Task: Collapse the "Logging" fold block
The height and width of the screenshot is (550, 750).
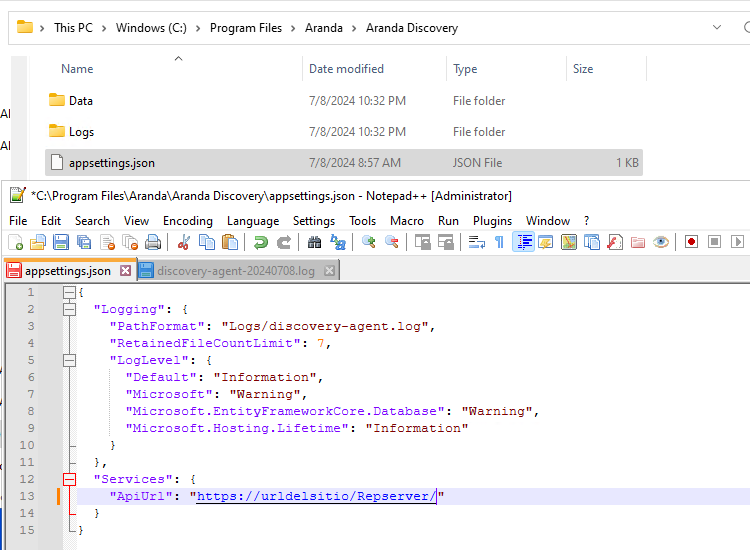Action: [70, 309]
